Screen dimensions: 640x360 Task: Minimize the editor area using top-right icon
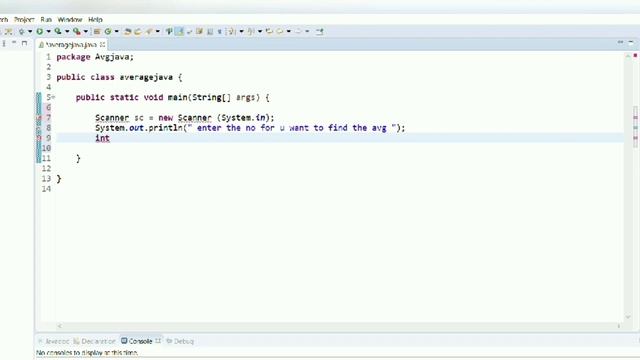[620, 42]
